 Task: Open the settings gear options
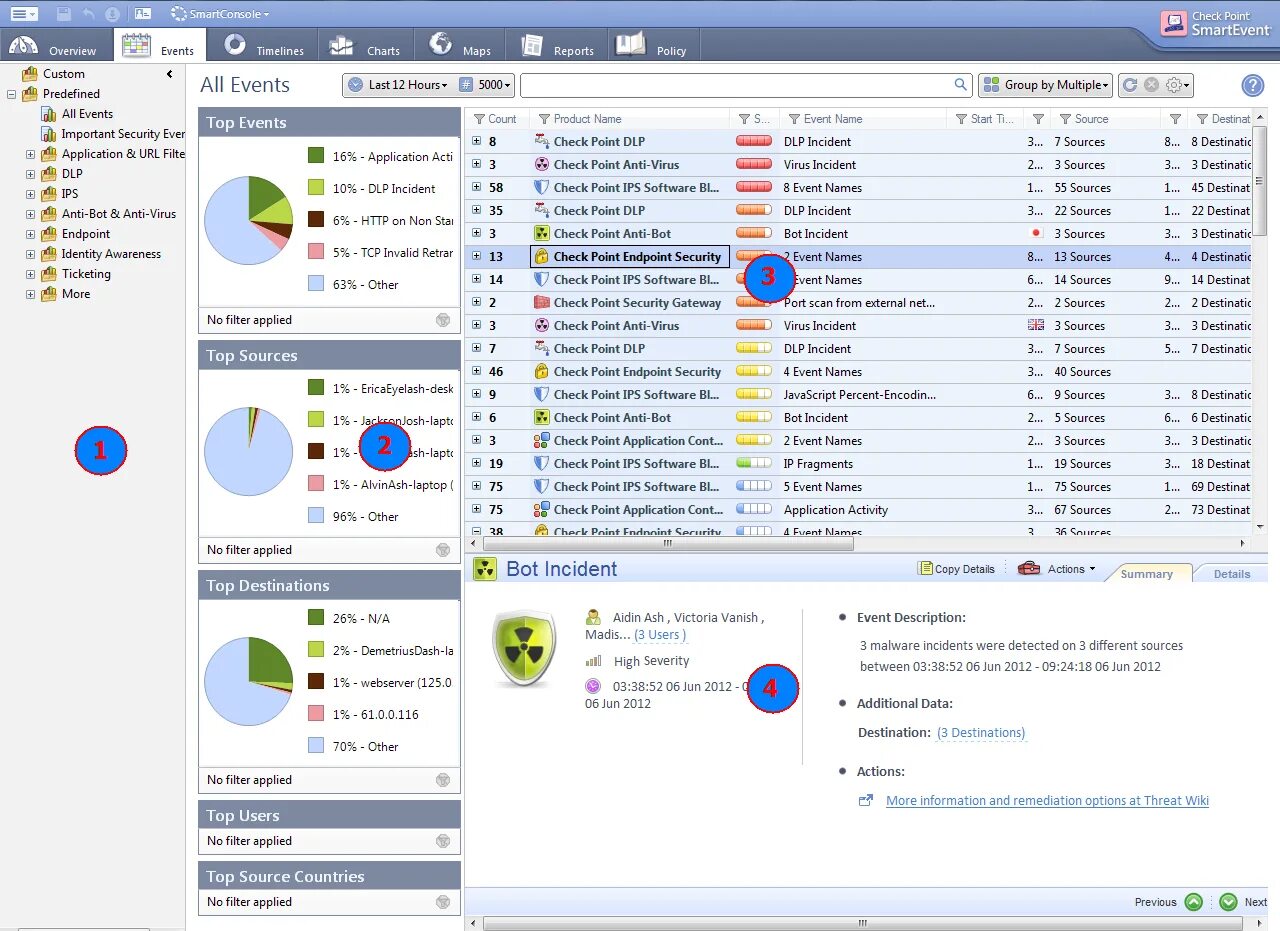pyautogui.click(x=1177, y=85)
